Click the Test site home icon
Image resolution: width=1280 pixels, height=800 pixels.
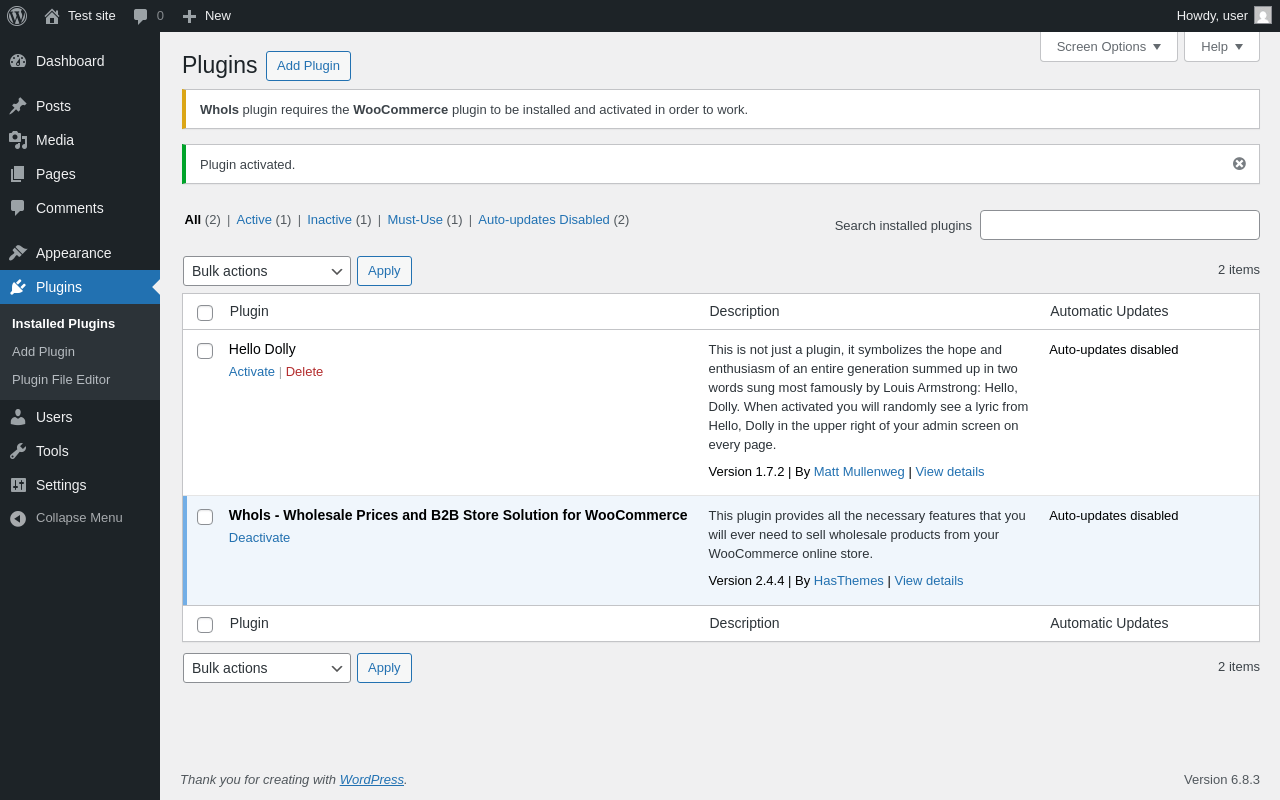[52, 16]
